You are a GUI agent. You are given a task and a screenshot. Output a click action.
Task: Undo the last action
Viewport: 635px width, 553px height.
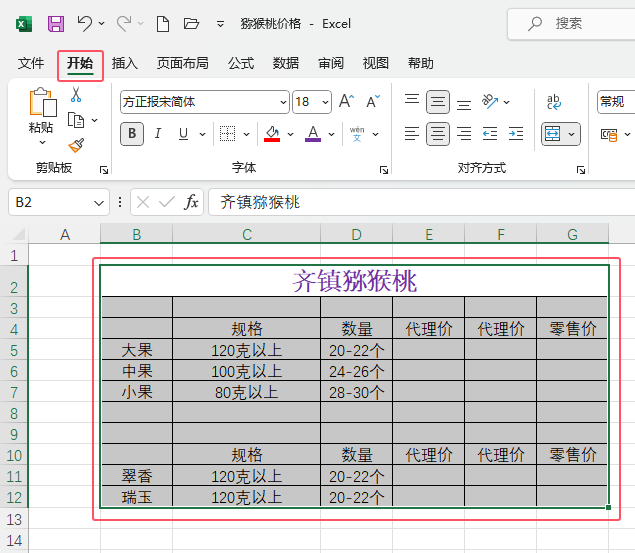(85, 23)
